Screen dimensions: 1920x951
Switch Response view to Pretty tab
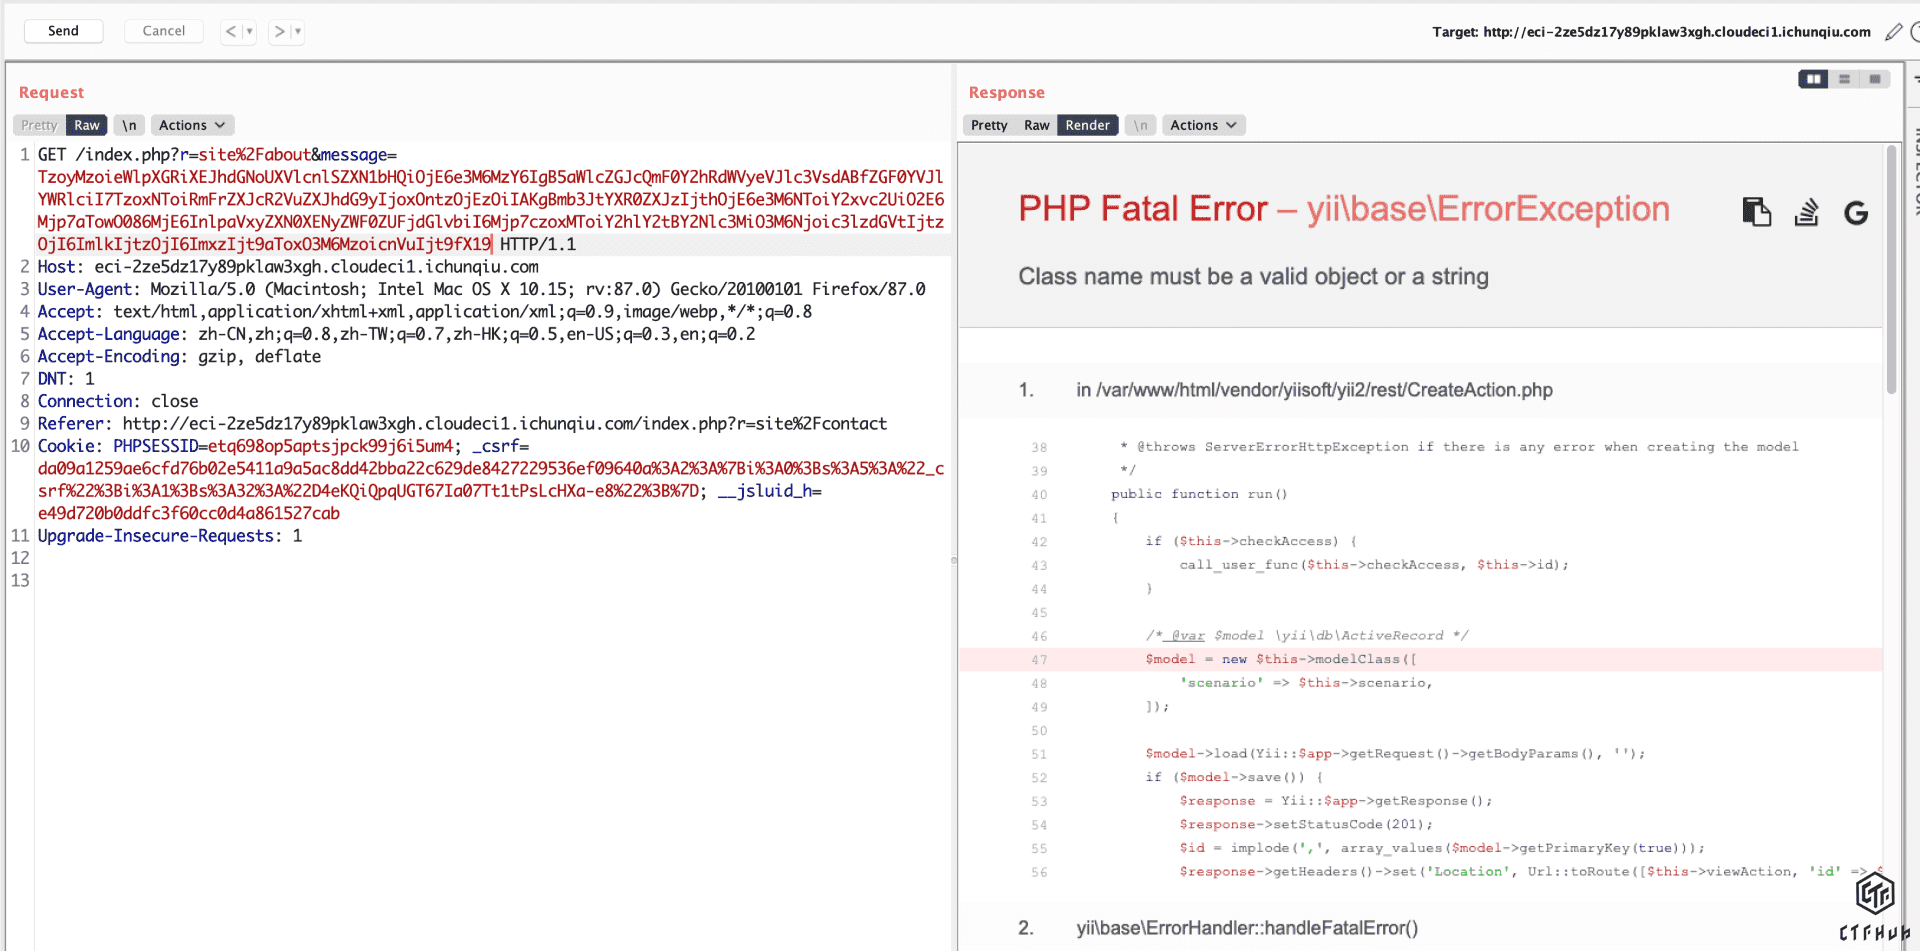pos(989,125)
